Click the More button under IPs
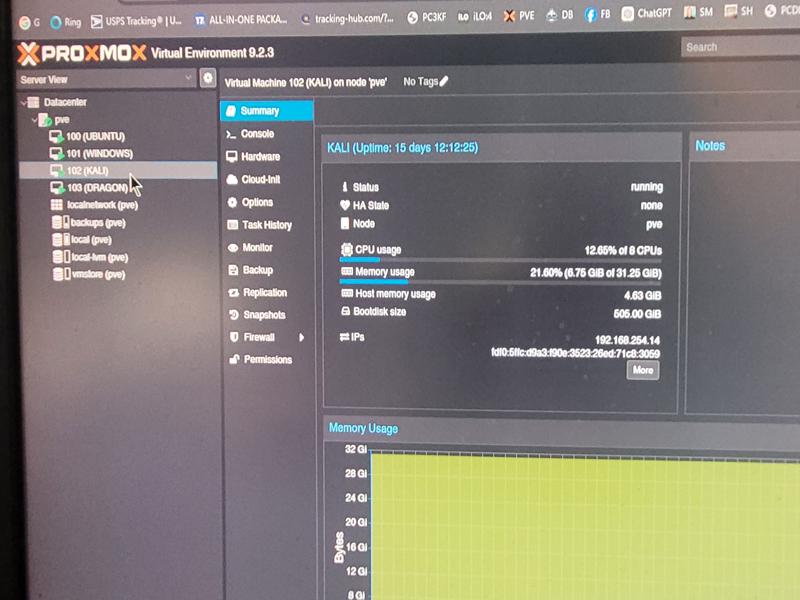 point(643,370)
